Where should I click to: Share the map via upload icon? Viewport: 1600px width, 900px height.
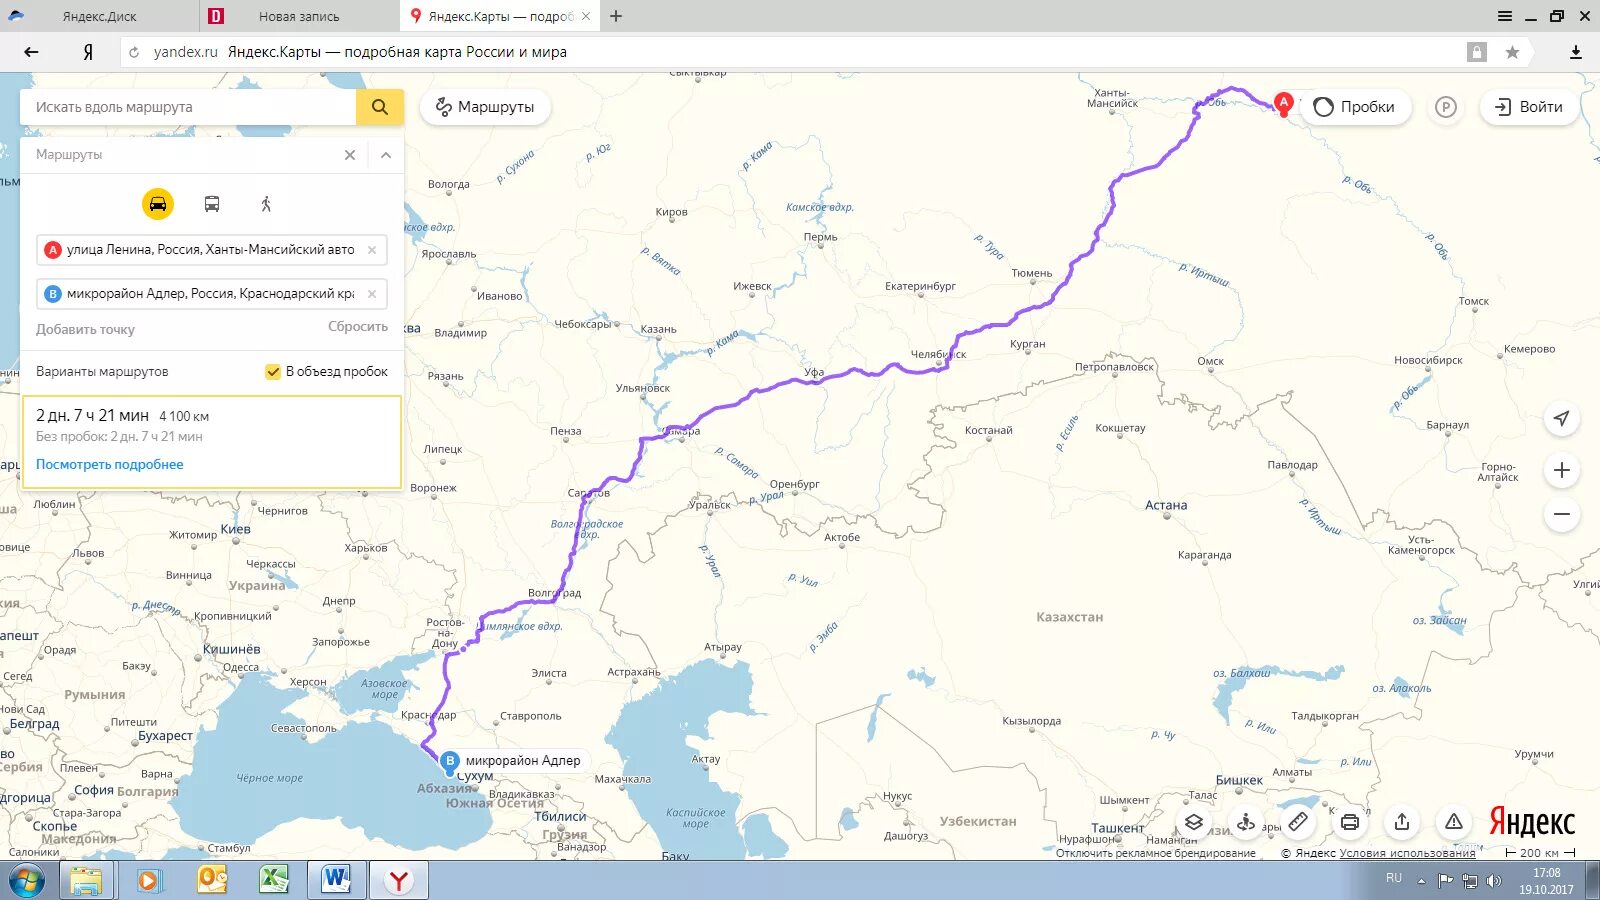pos(1402,822)
